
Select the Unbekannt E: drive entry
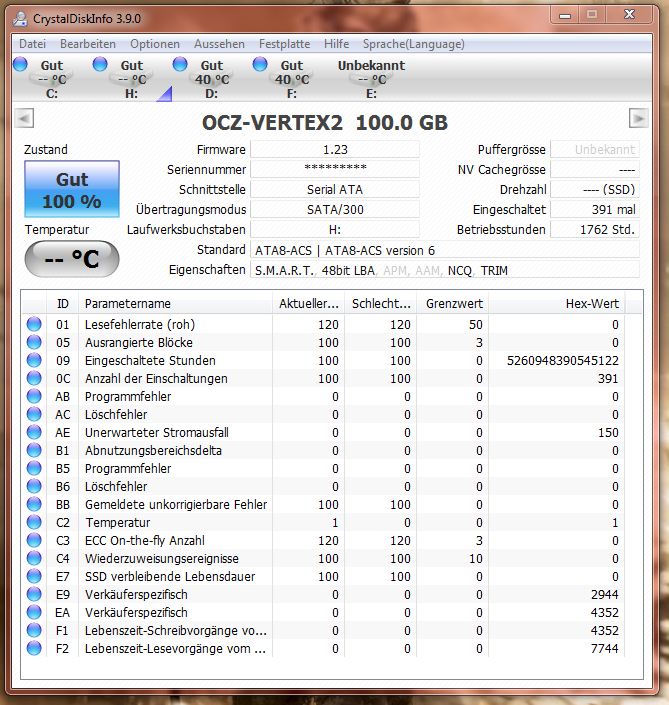click(x=371, y=78)
